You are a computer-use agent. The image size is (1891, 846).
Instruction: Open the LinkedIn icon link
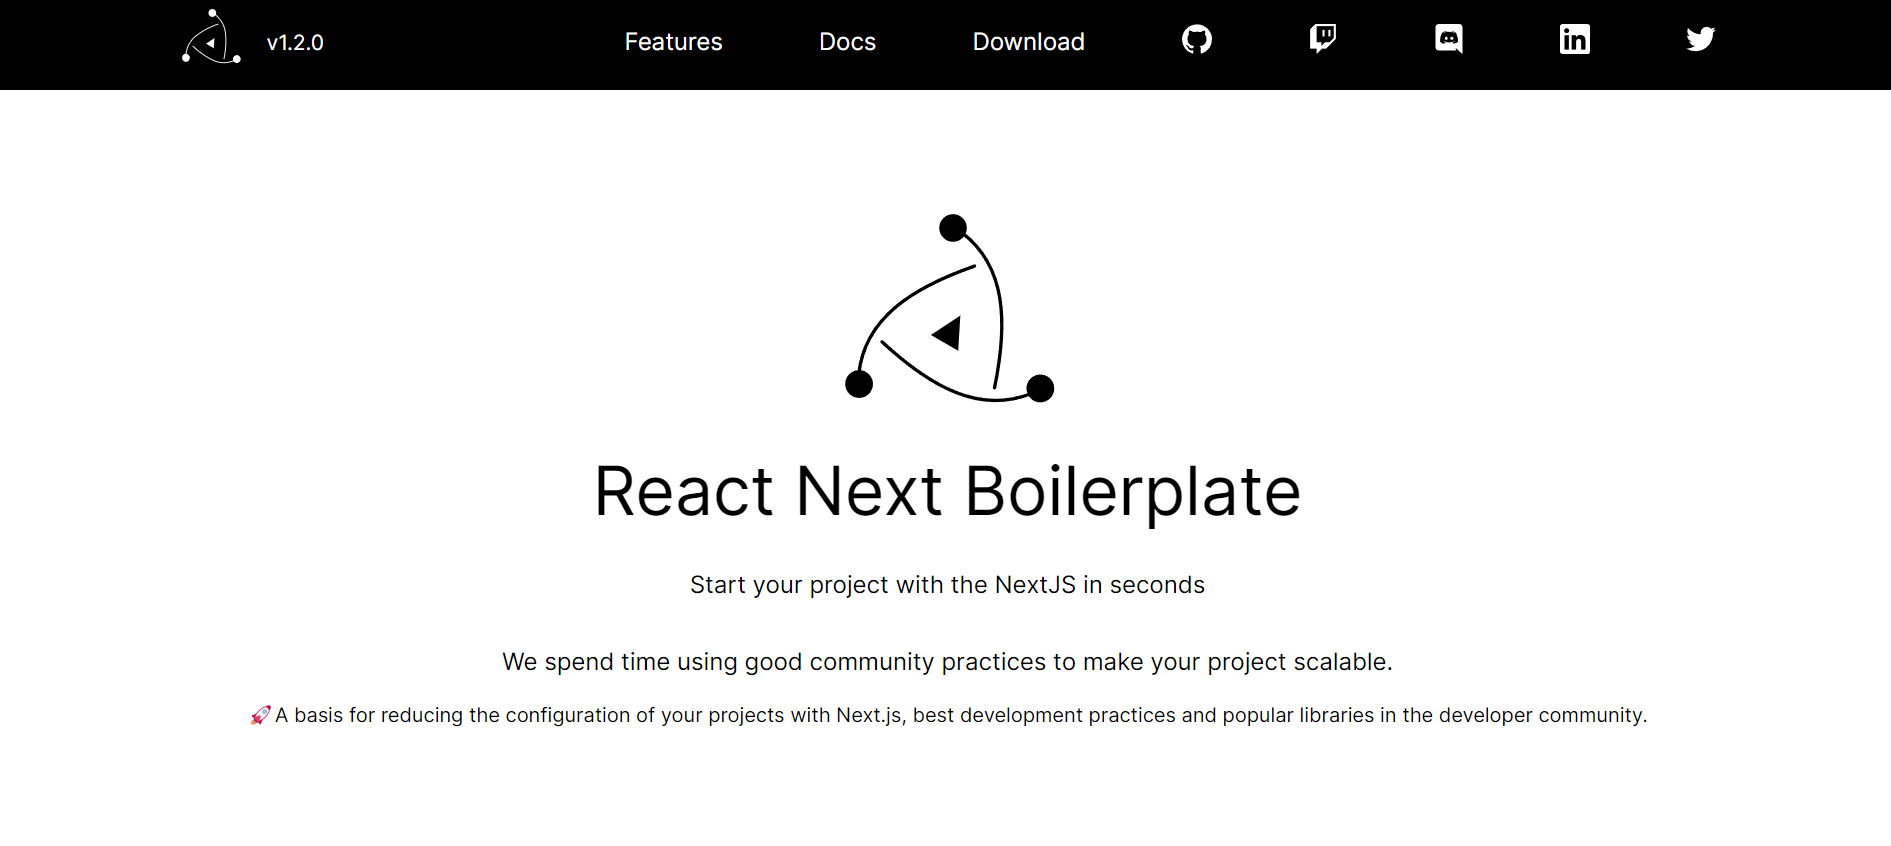(1575, 39)
